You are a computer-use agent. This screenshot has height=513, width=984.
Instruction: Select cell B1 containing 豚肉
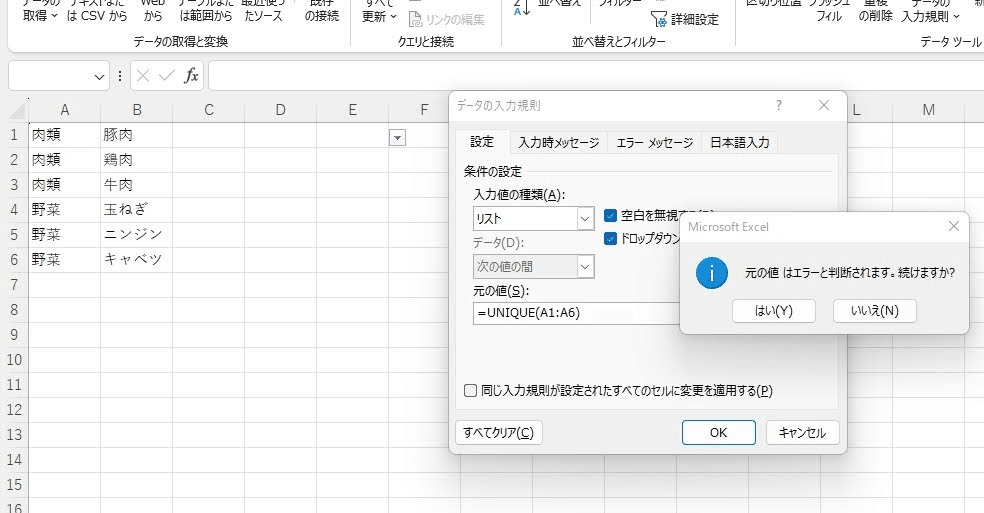point(137,134)
